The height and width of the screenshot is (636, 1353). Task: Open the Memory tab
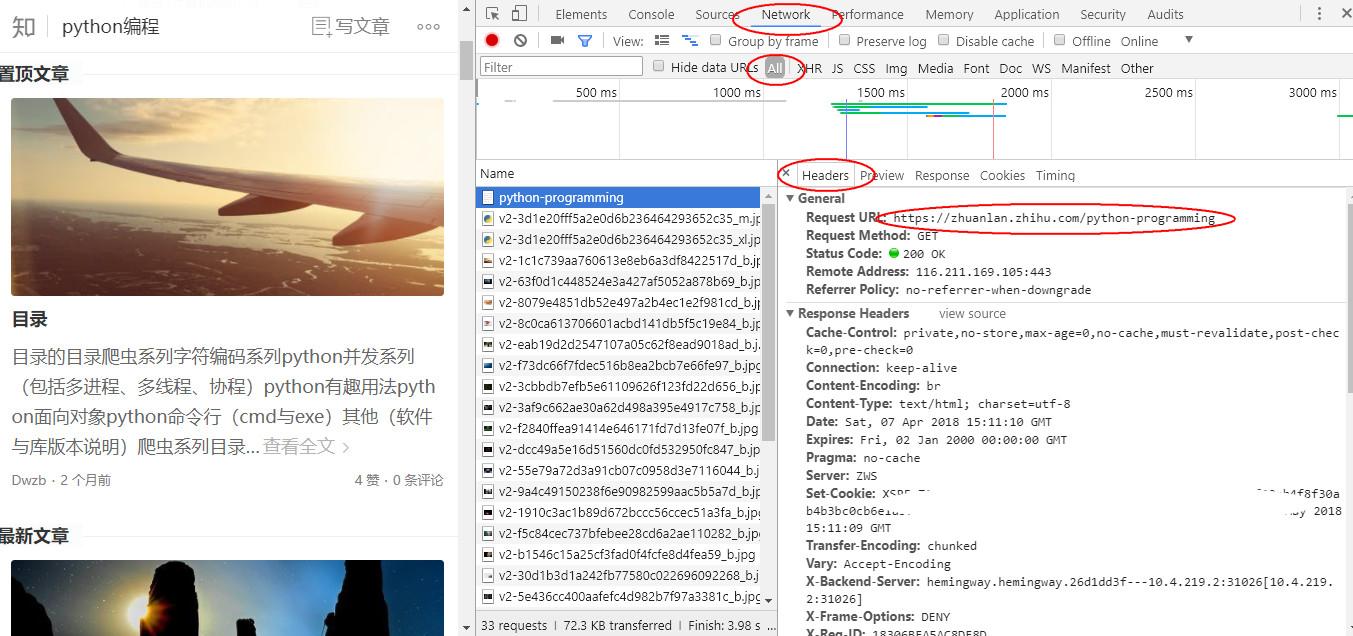pos(949,14)
